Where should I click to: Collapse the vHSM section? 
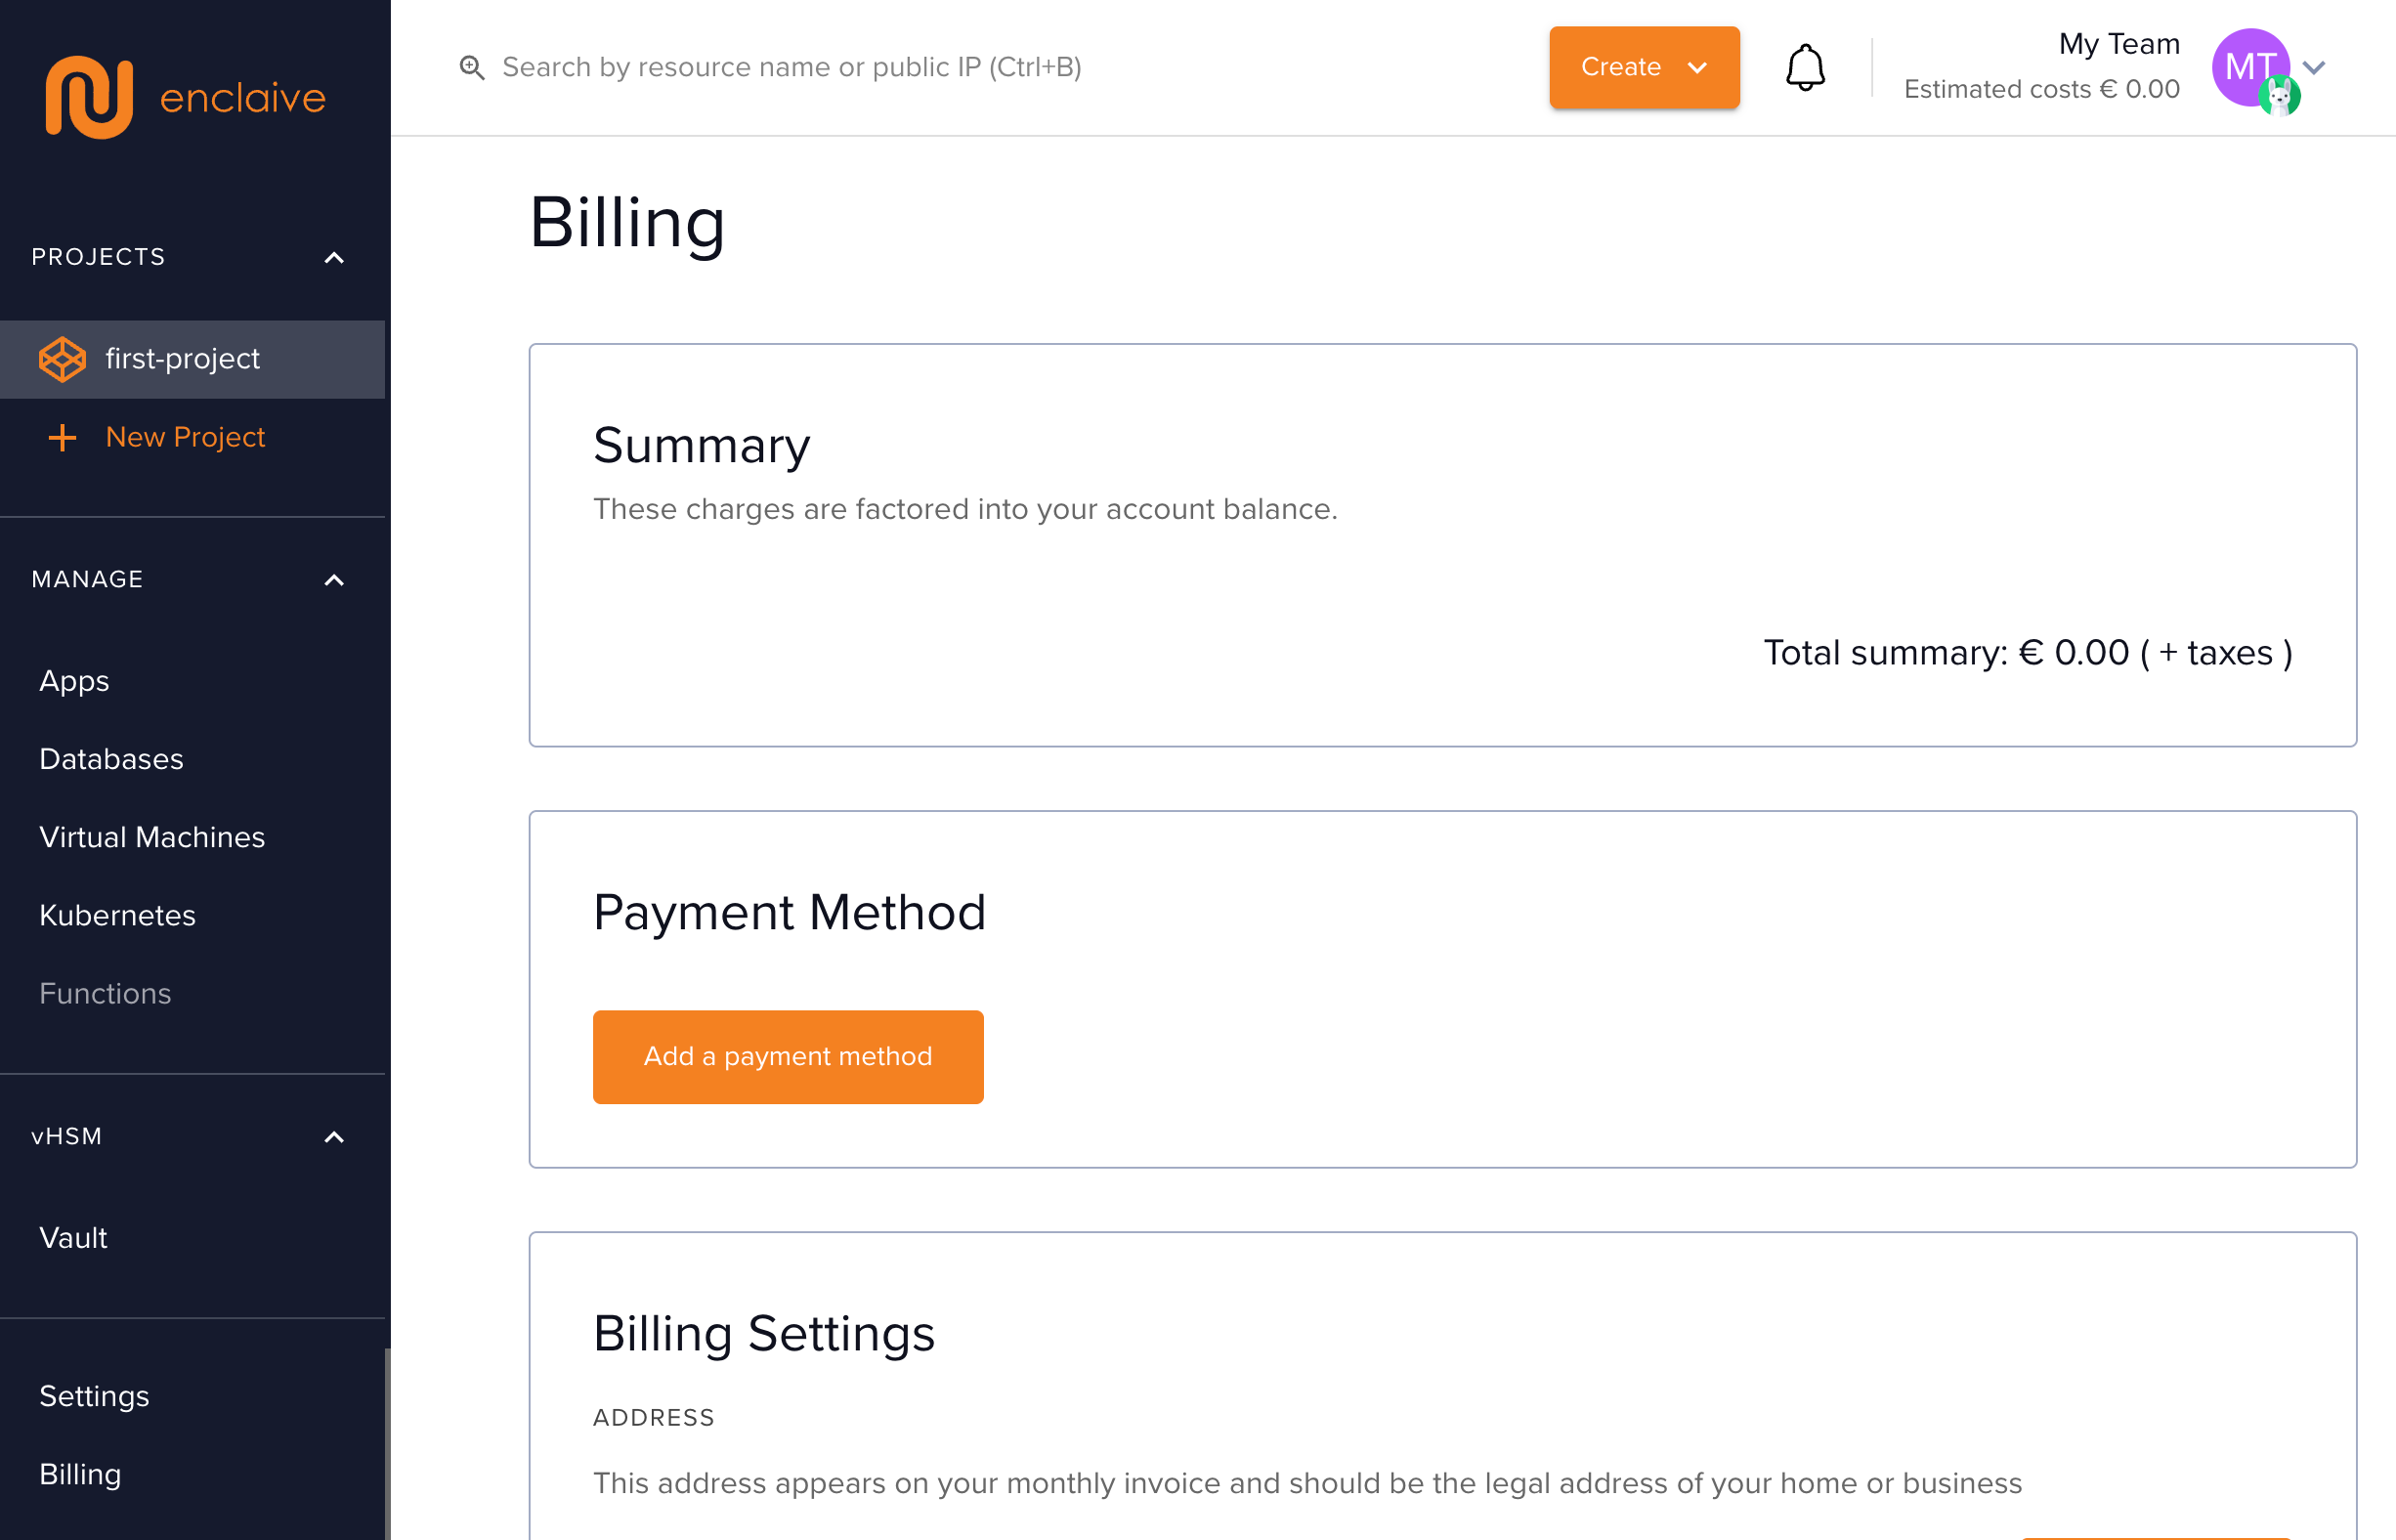click(334, 1137)
